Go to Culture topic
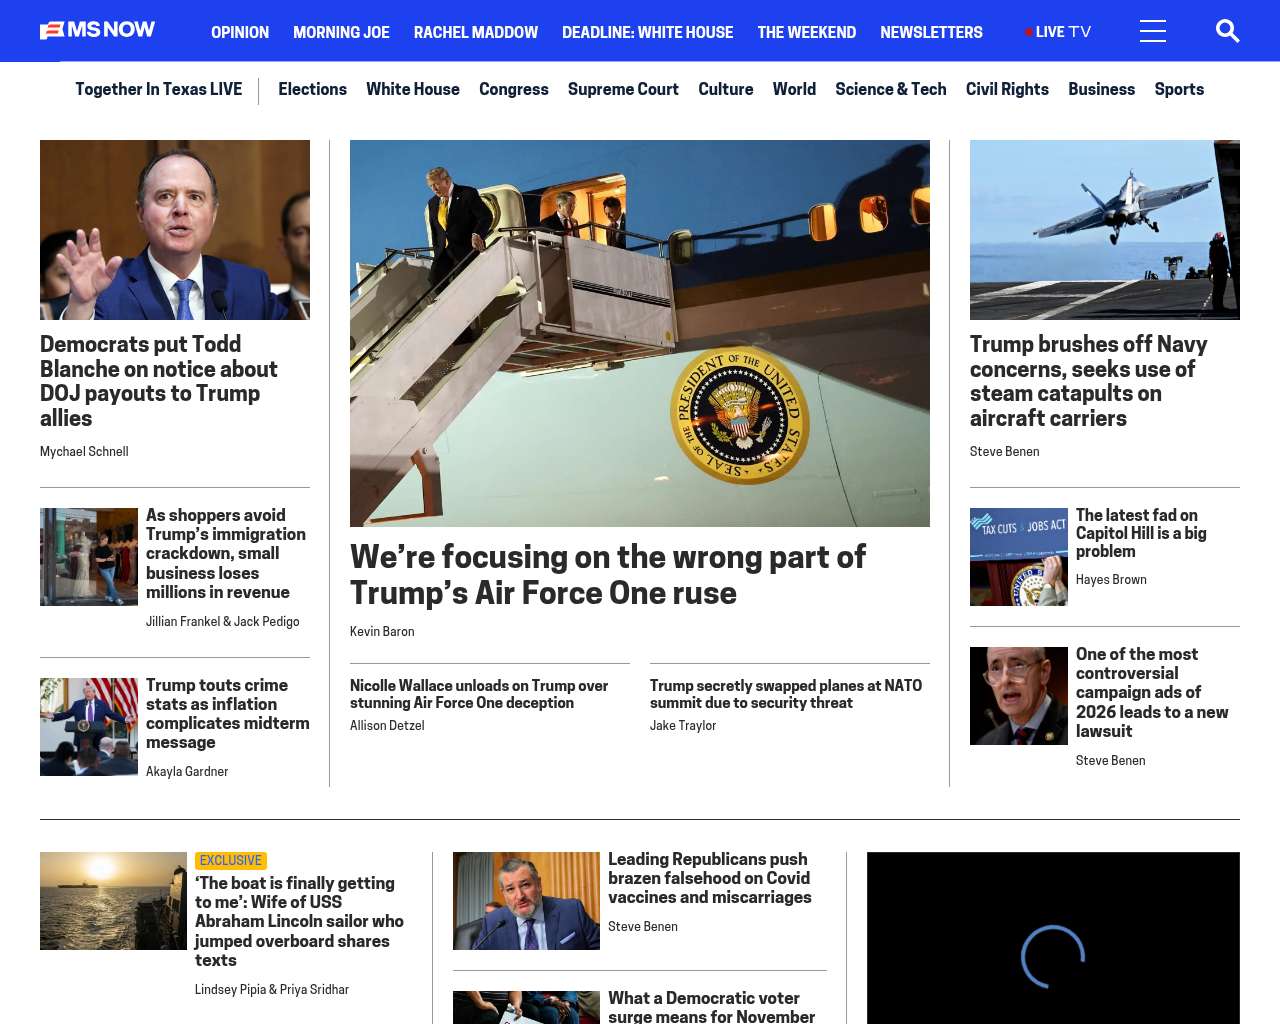This screenshot has width=1280, height=1024. click(726, 89)
